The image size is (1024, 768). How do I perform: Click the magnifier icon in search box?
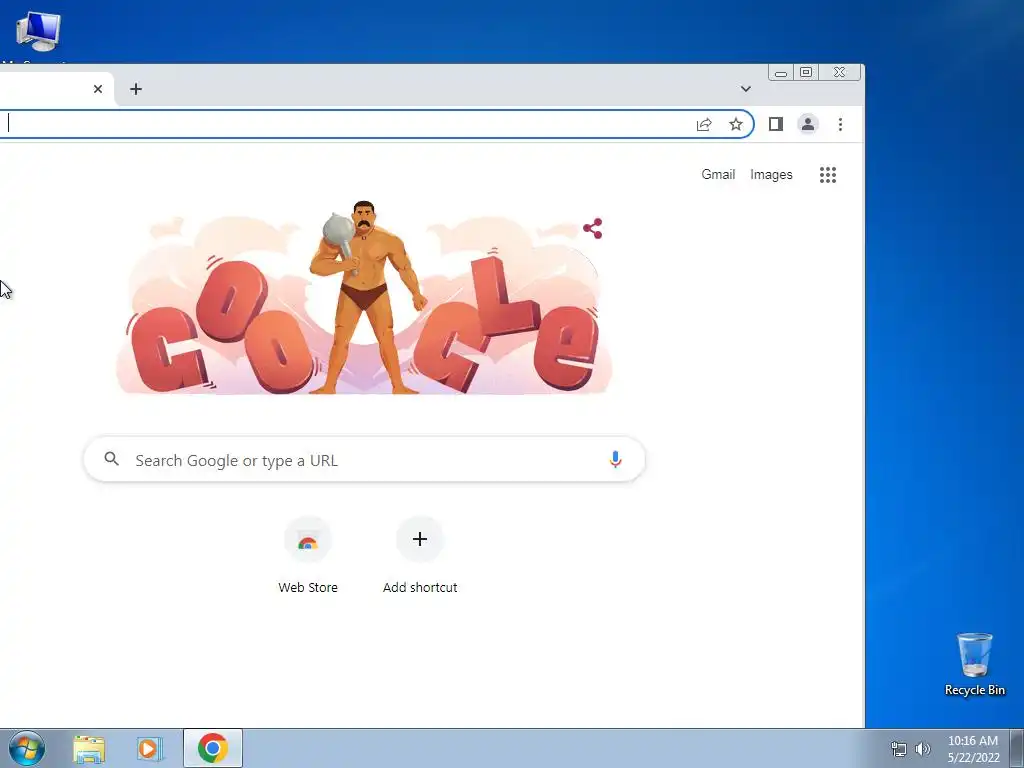[112, 459]
